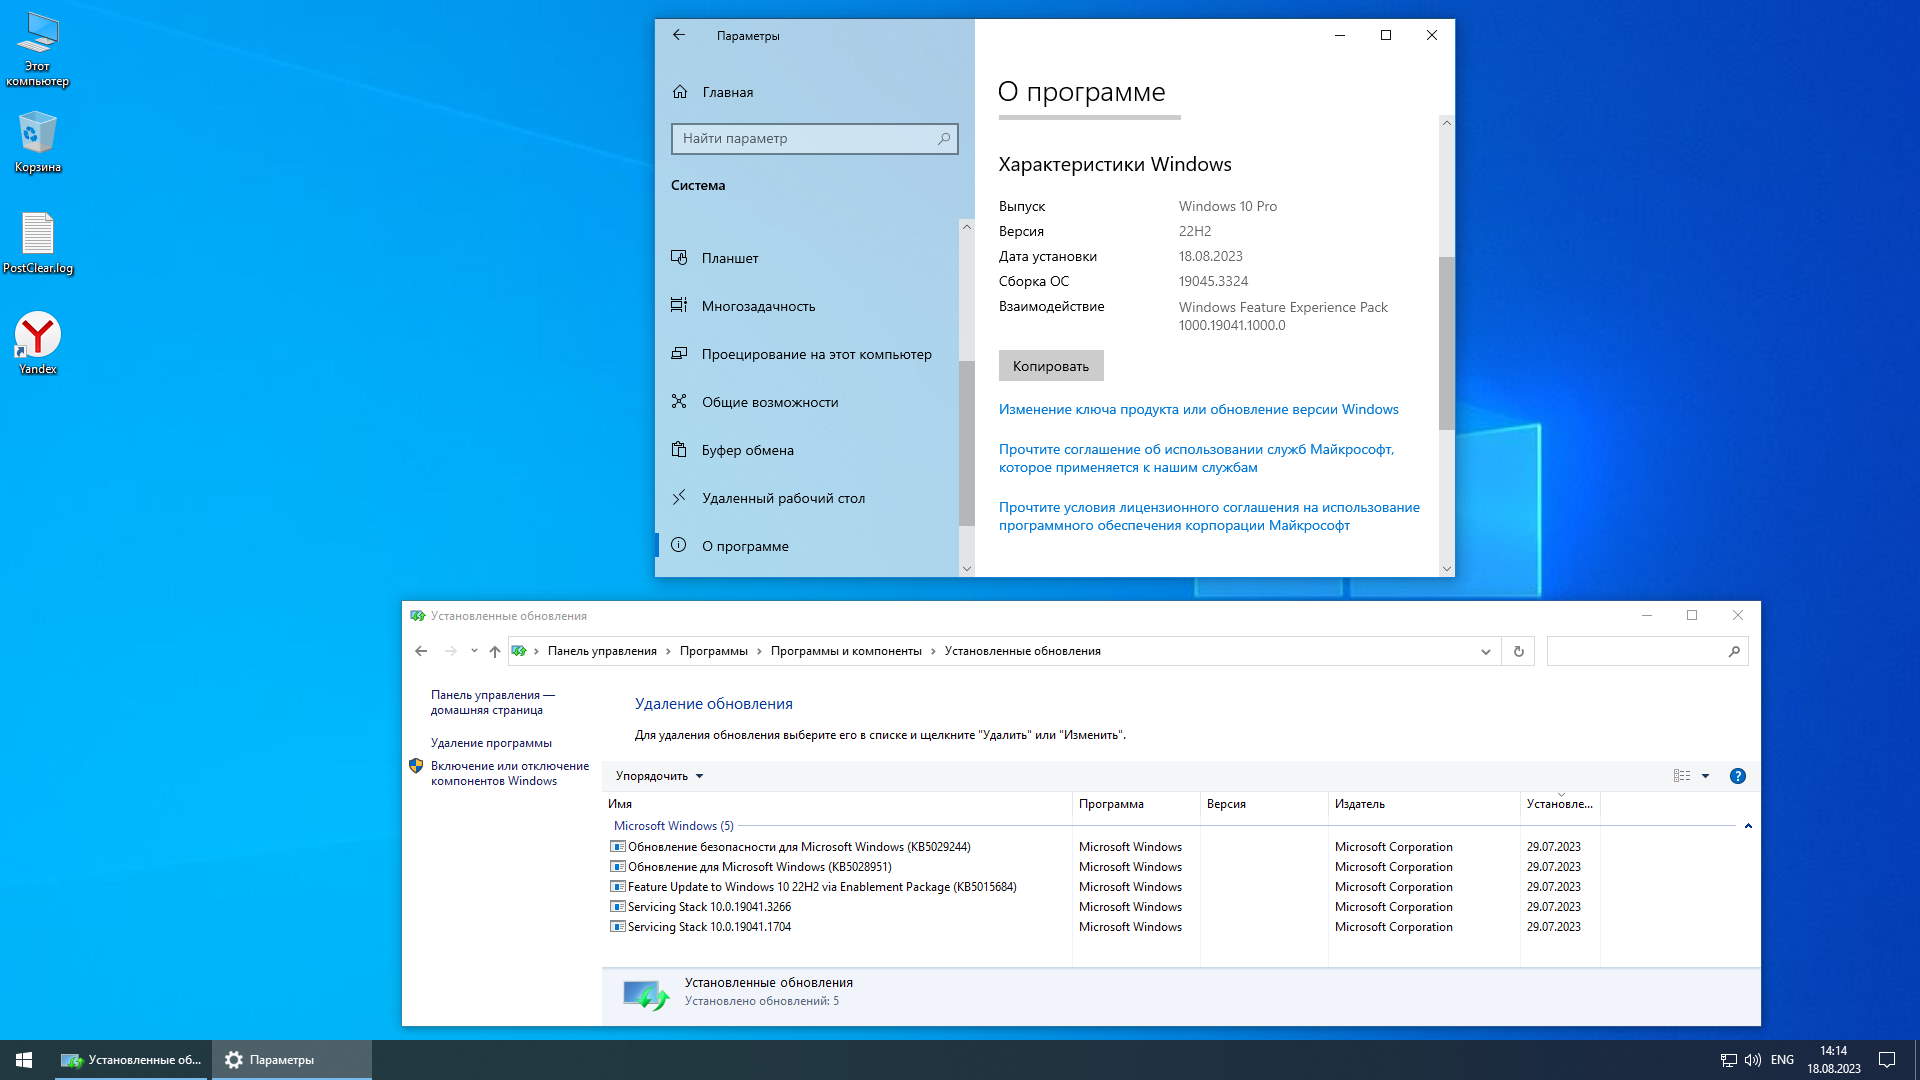Click the blue help question-mark icon
This screenshot has width=1920, height=1080.
click(1737, 776)
